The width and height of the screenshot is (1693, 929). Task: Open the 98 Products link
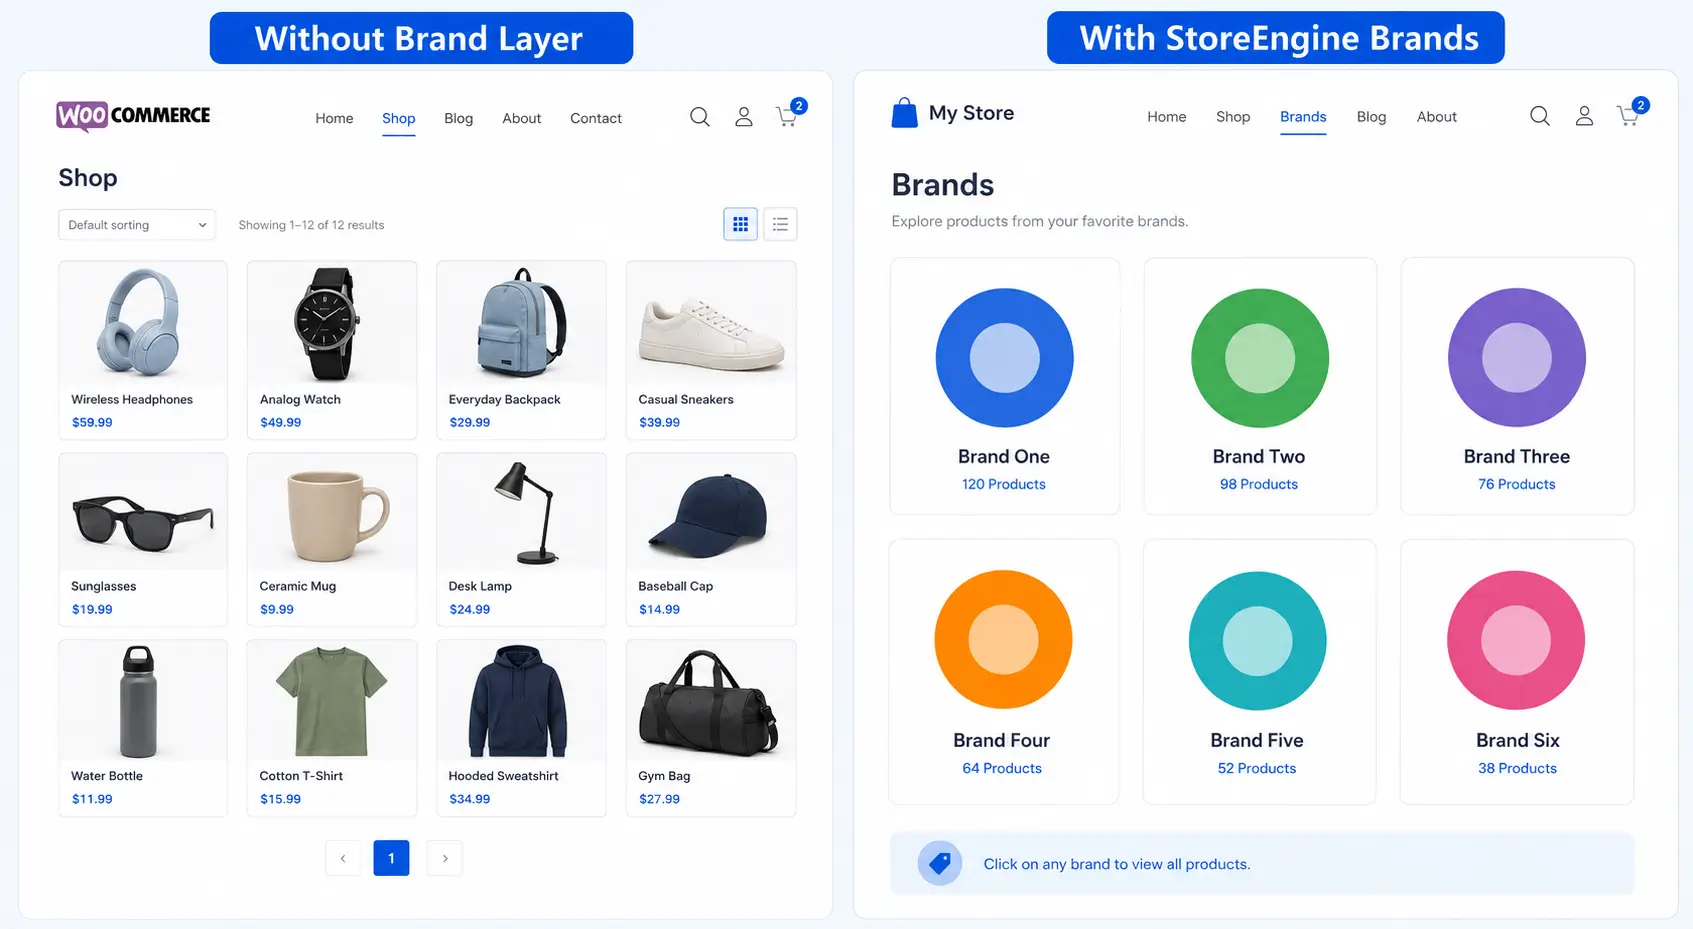1259,484
